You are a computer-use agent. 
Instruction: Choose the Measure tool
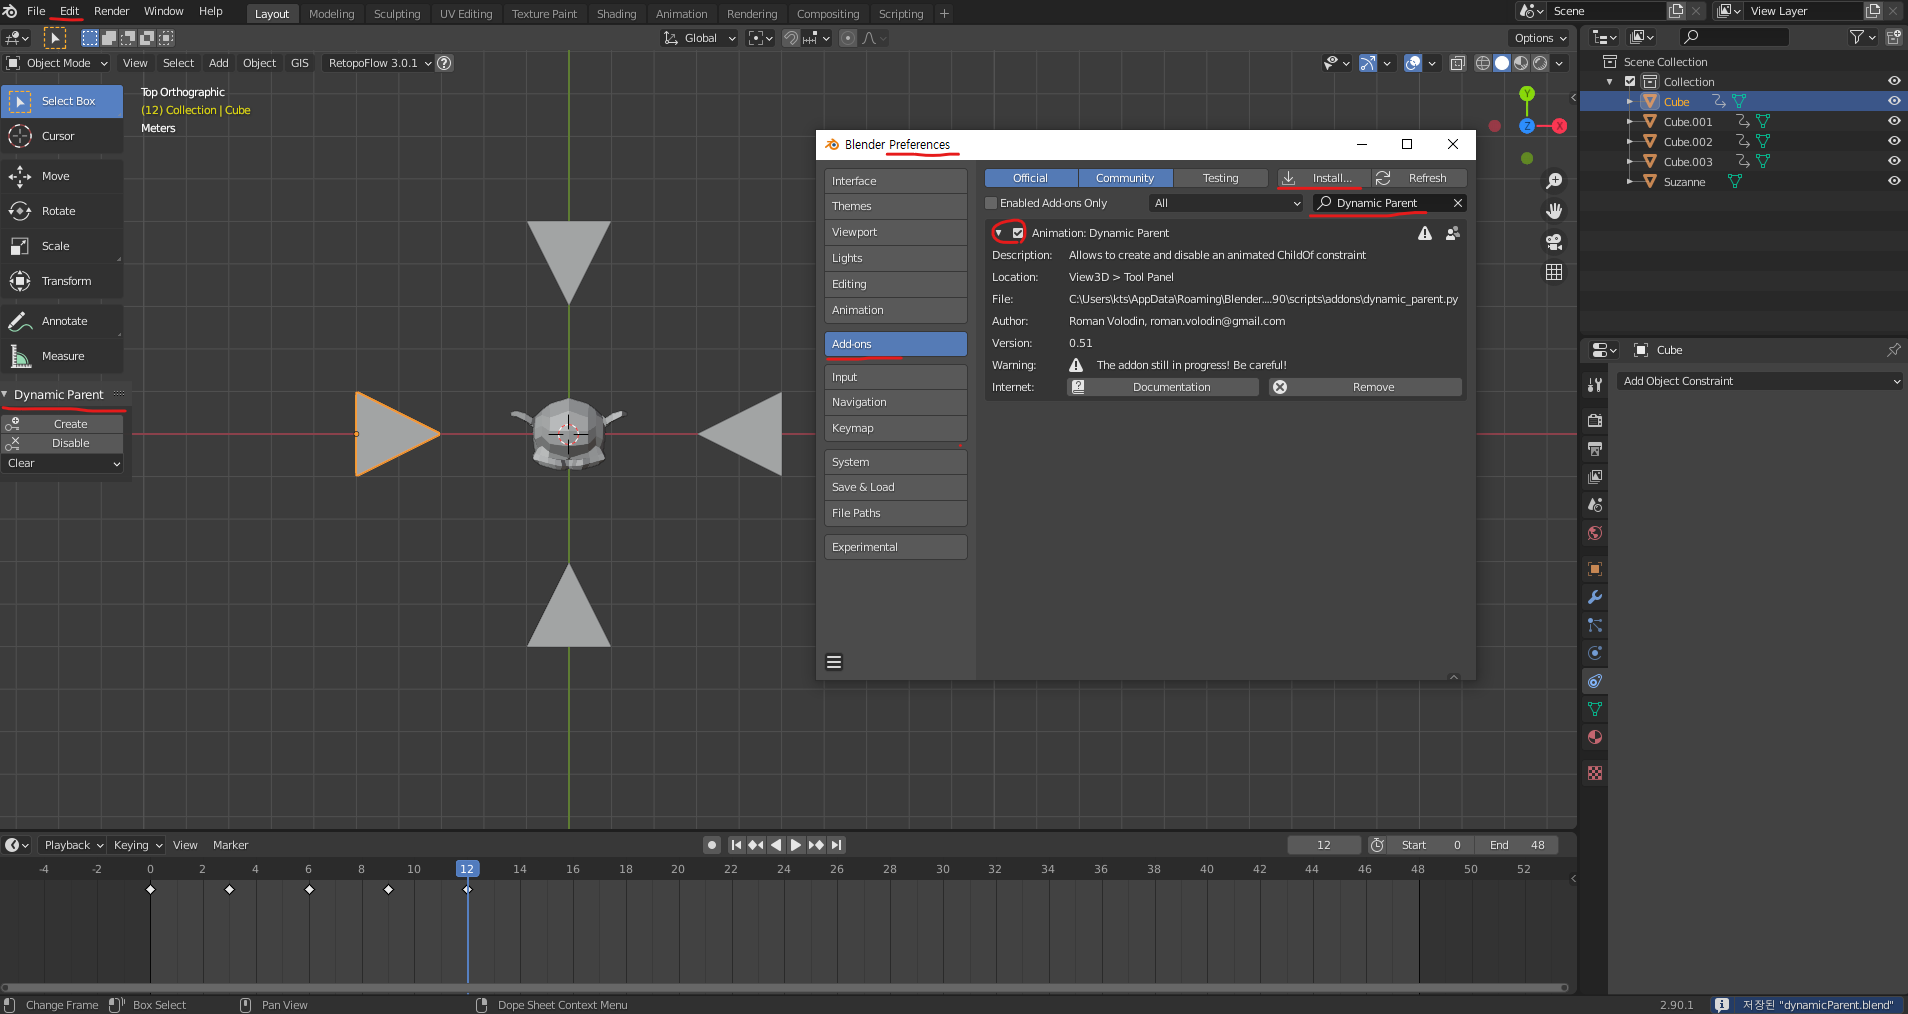62,356
